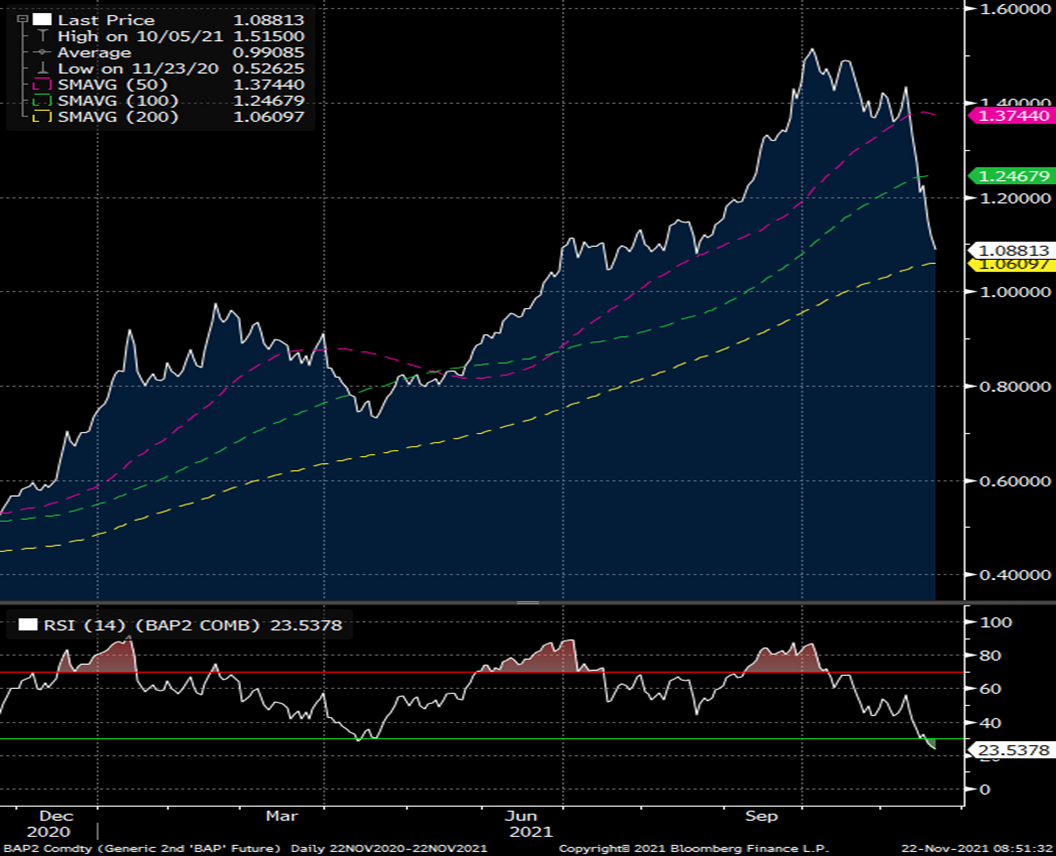This screenshot has width=1056, height=856.
Task: Click the 1.00000 price axis label
Action: pos(1015,292)
